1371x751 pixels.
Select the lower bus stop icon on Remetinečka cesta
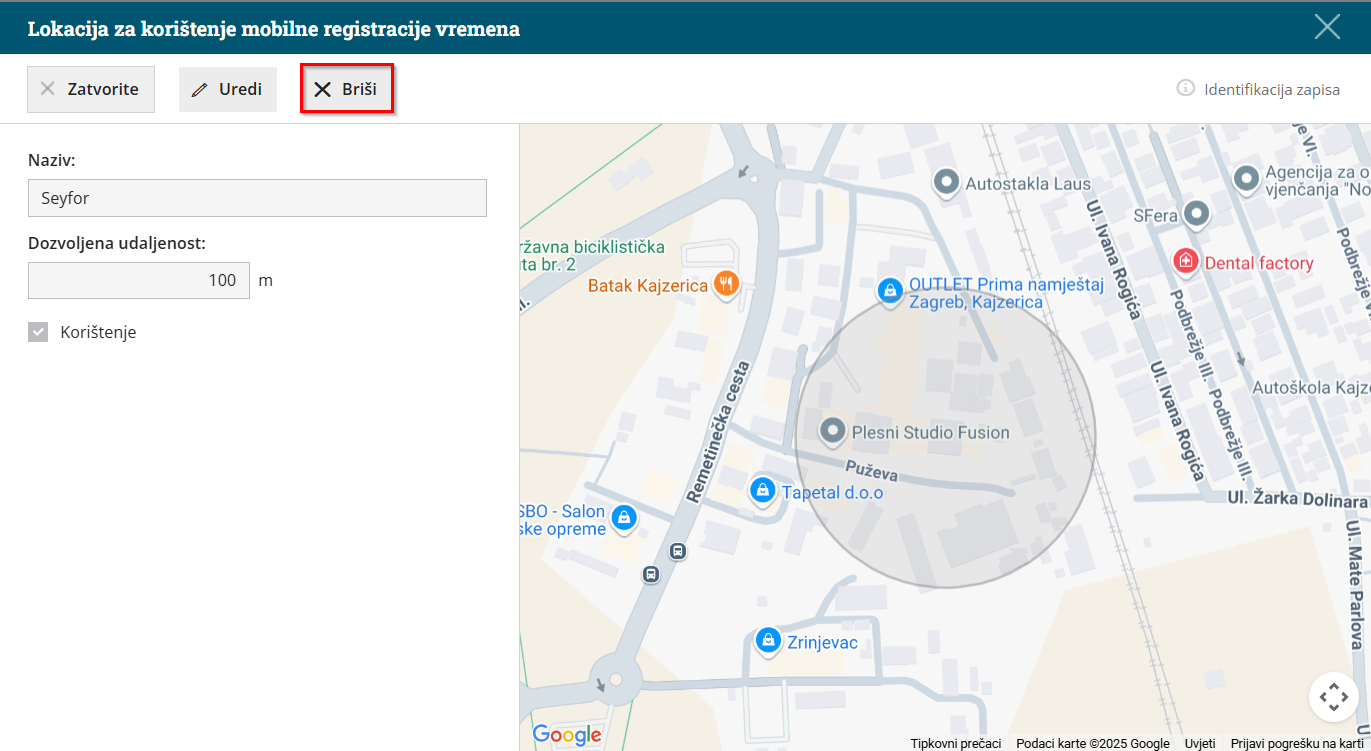pos(651,574)
